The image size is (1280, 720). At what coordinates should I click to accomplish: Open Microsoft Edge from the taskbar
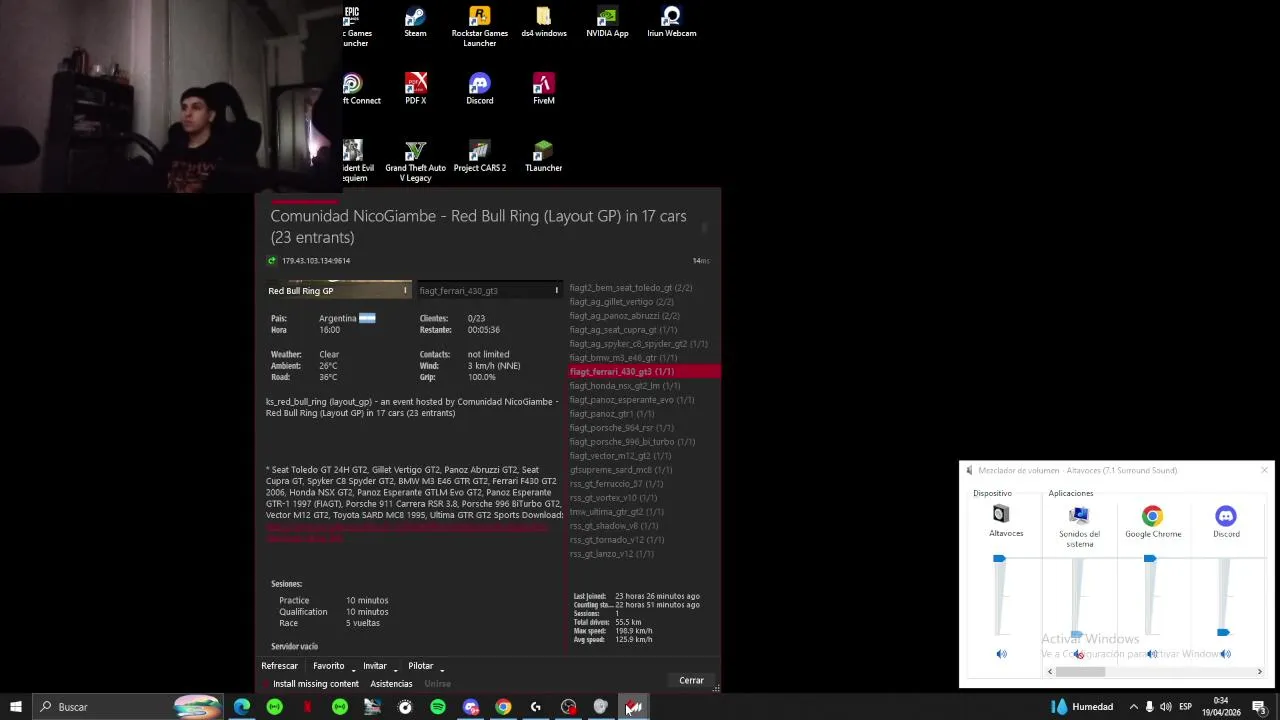point(242,707)
